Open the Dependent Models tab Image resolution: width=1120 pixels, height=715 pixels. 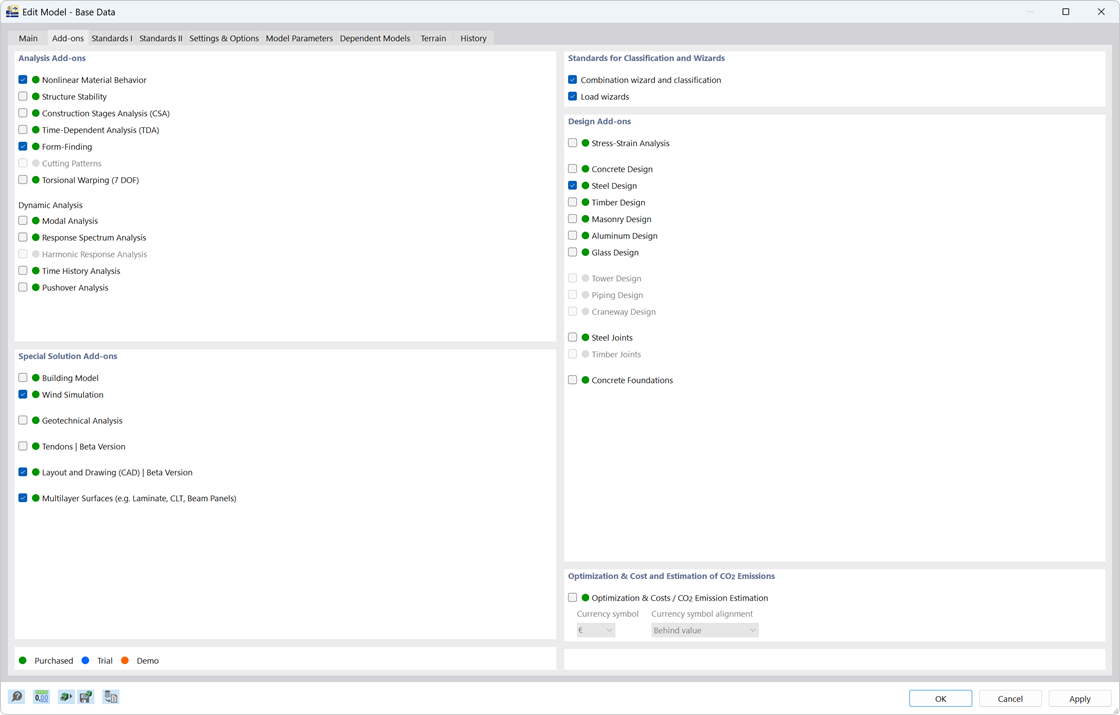pos(375,39)
